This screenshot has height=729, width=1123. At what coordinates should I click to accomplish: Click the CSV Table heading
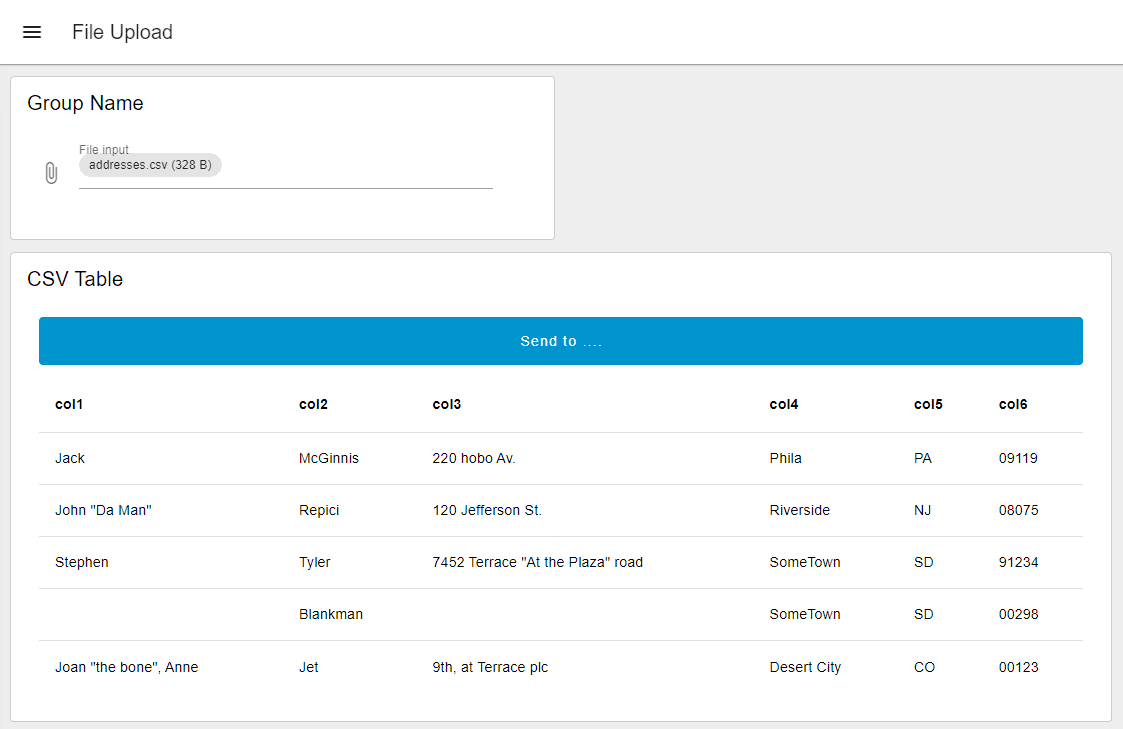click(x=75, y=279)
